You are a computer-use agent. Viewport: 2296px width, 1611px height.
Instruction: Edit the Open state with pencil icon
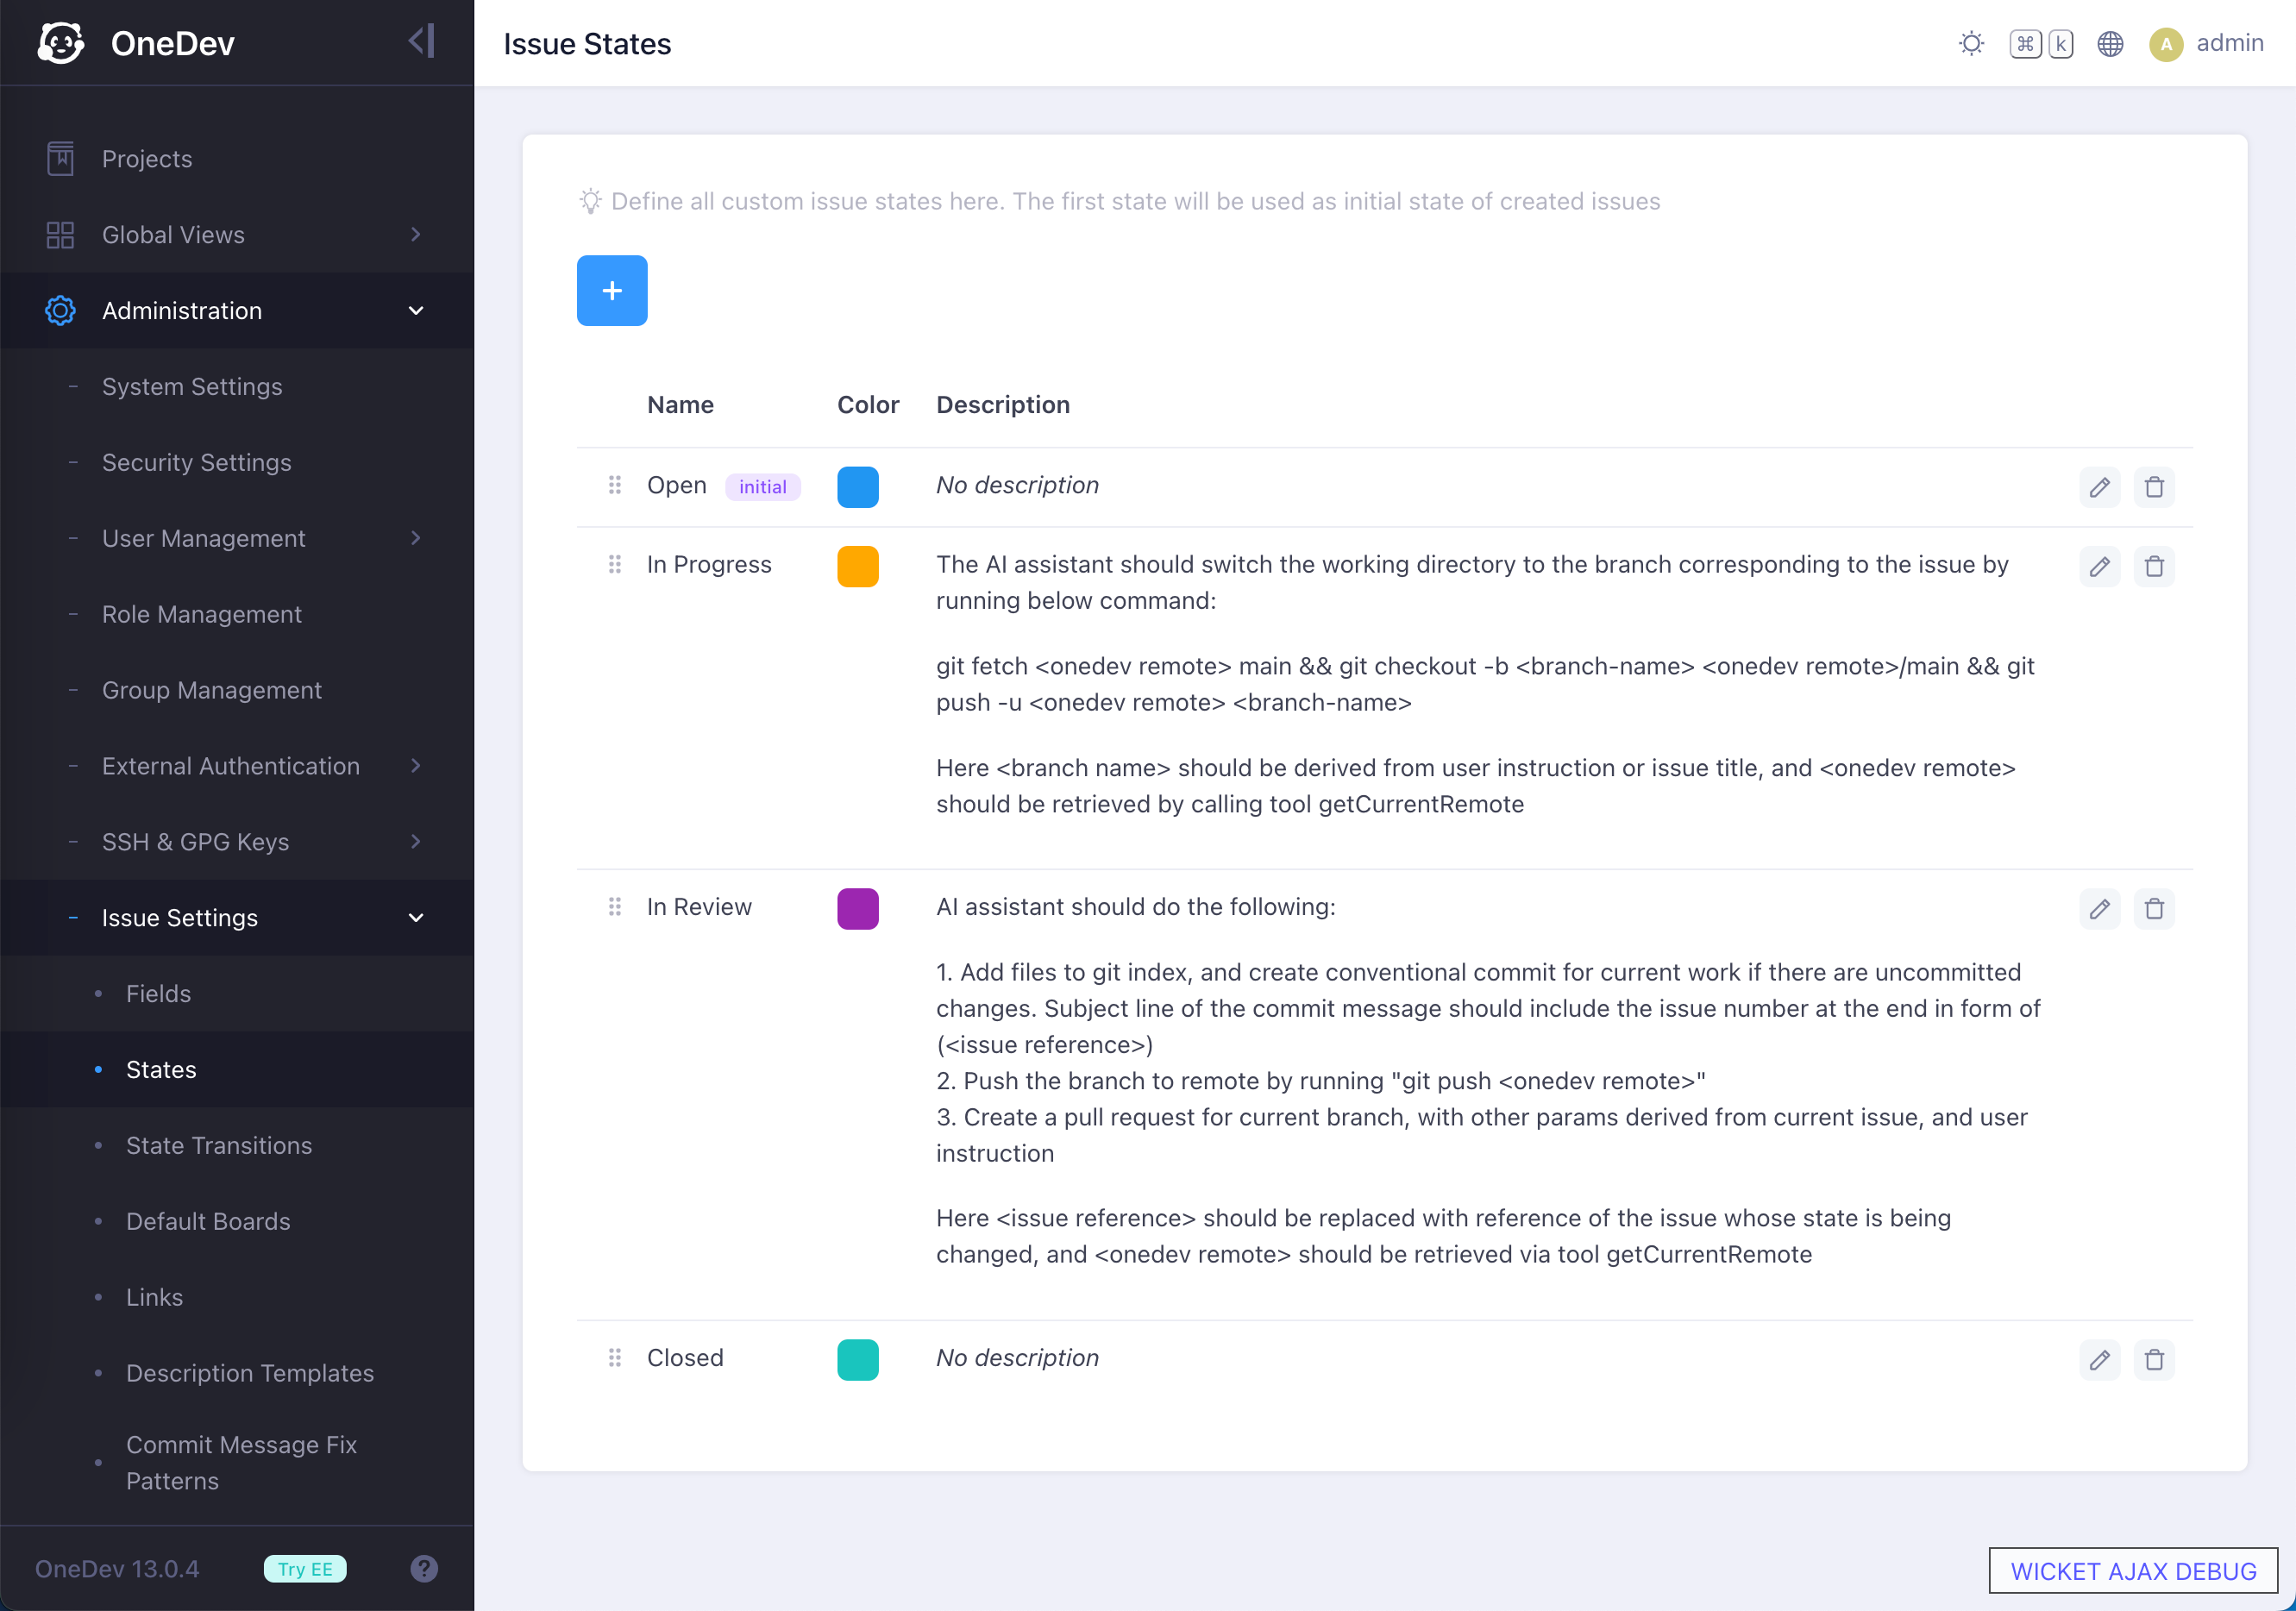tap(2099, 487)
